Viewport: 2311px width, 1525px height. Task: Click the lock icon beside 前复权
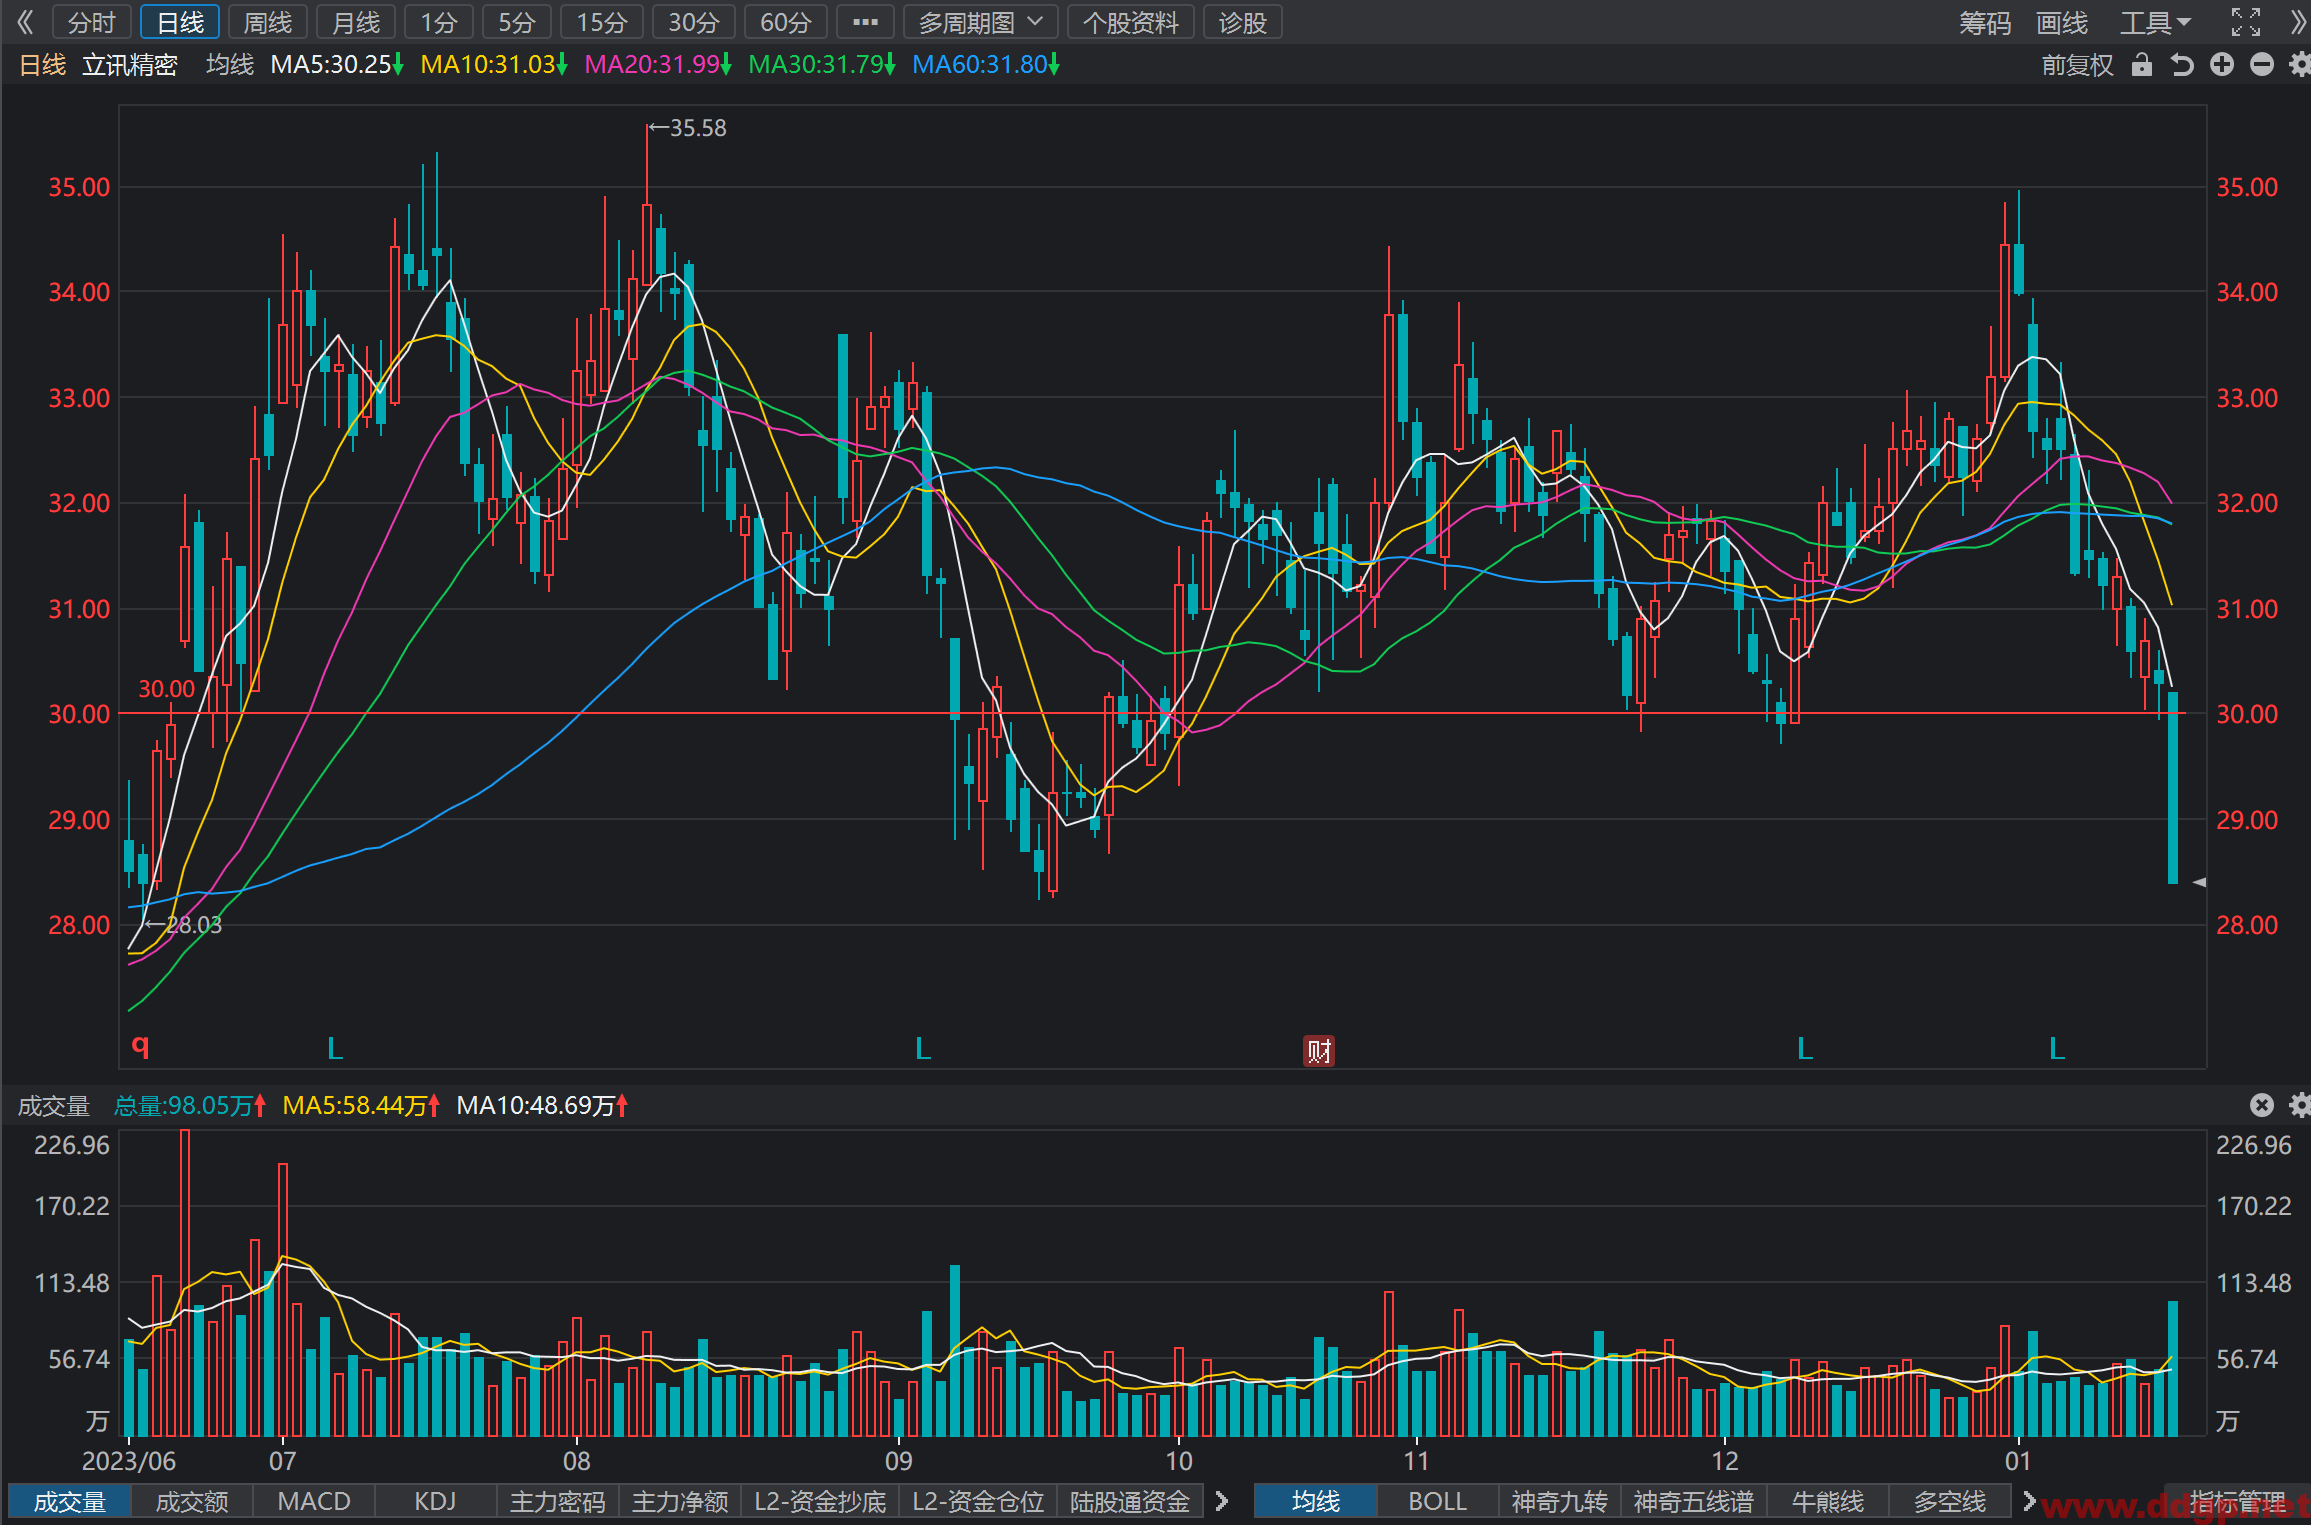[x=2141, y=65]
